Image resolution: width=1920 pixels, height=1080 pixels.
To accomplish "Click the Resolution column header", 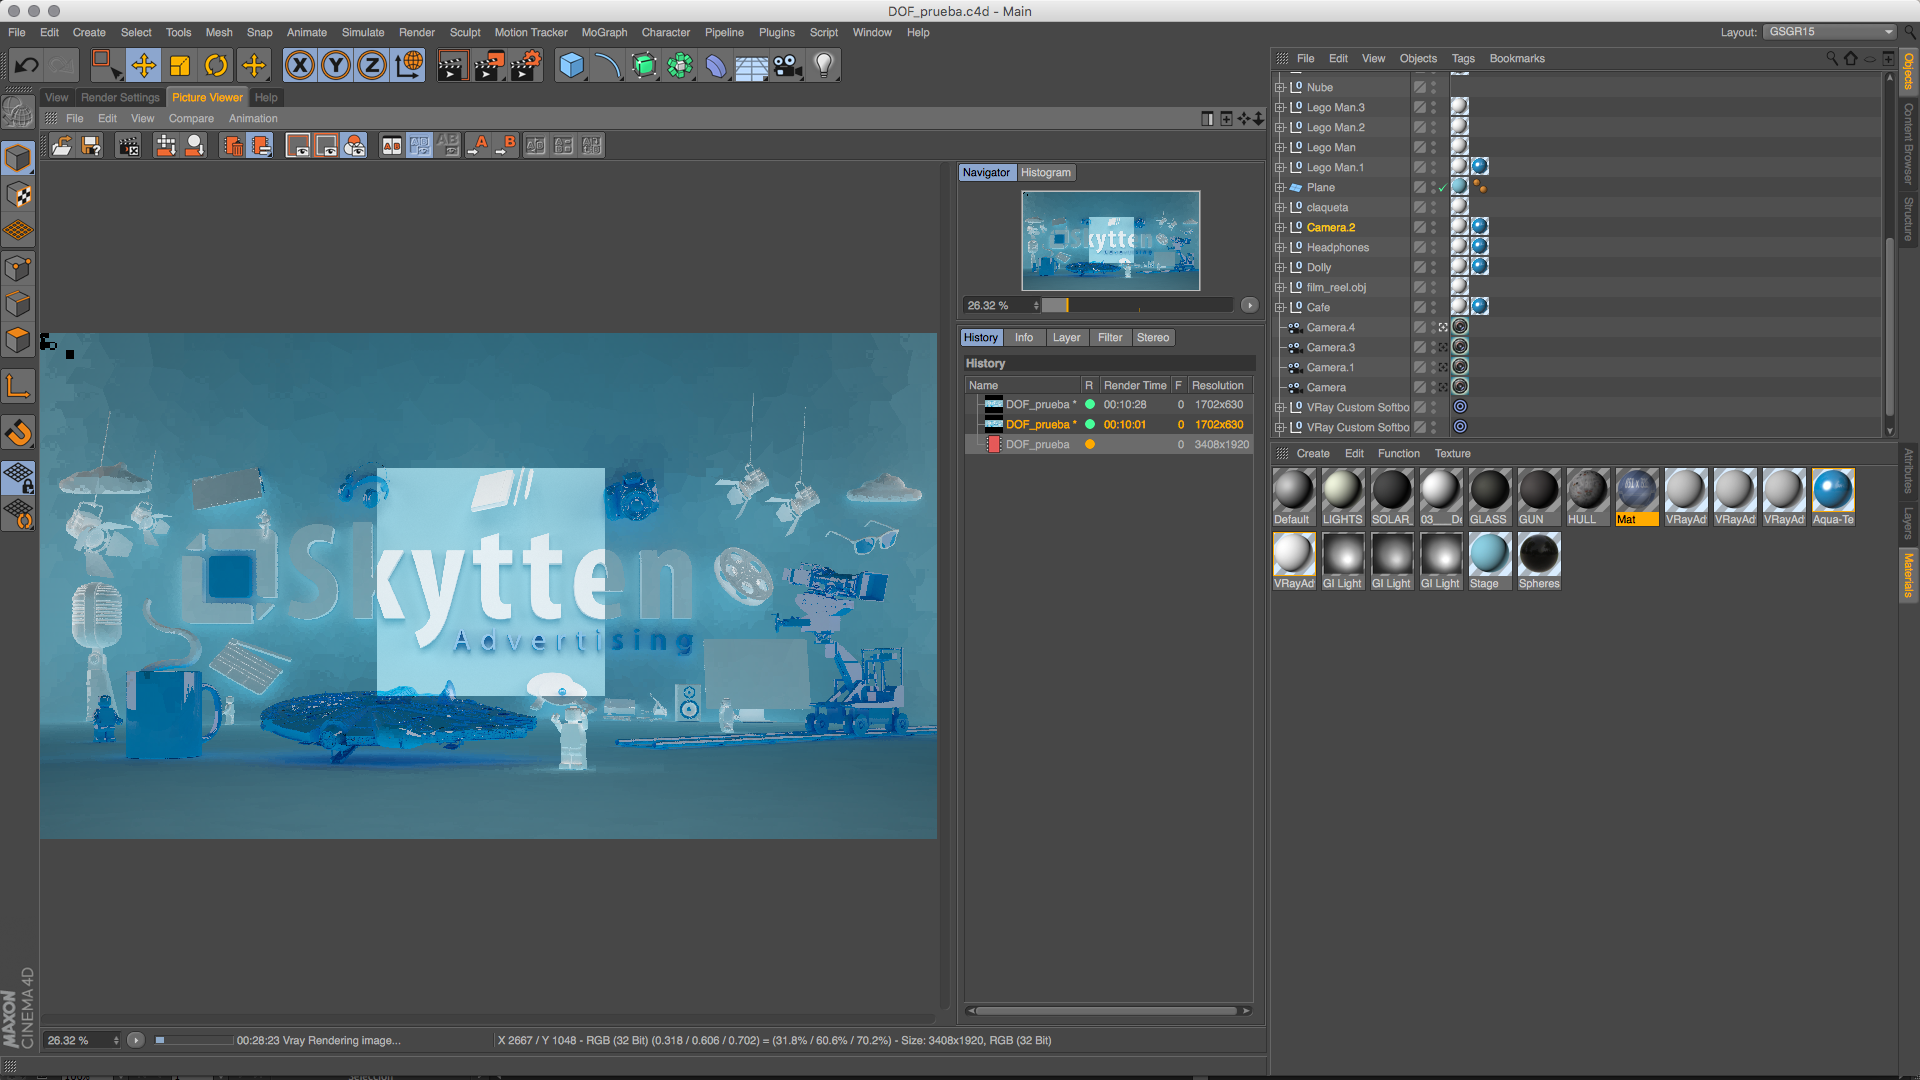I will 1219,385.
